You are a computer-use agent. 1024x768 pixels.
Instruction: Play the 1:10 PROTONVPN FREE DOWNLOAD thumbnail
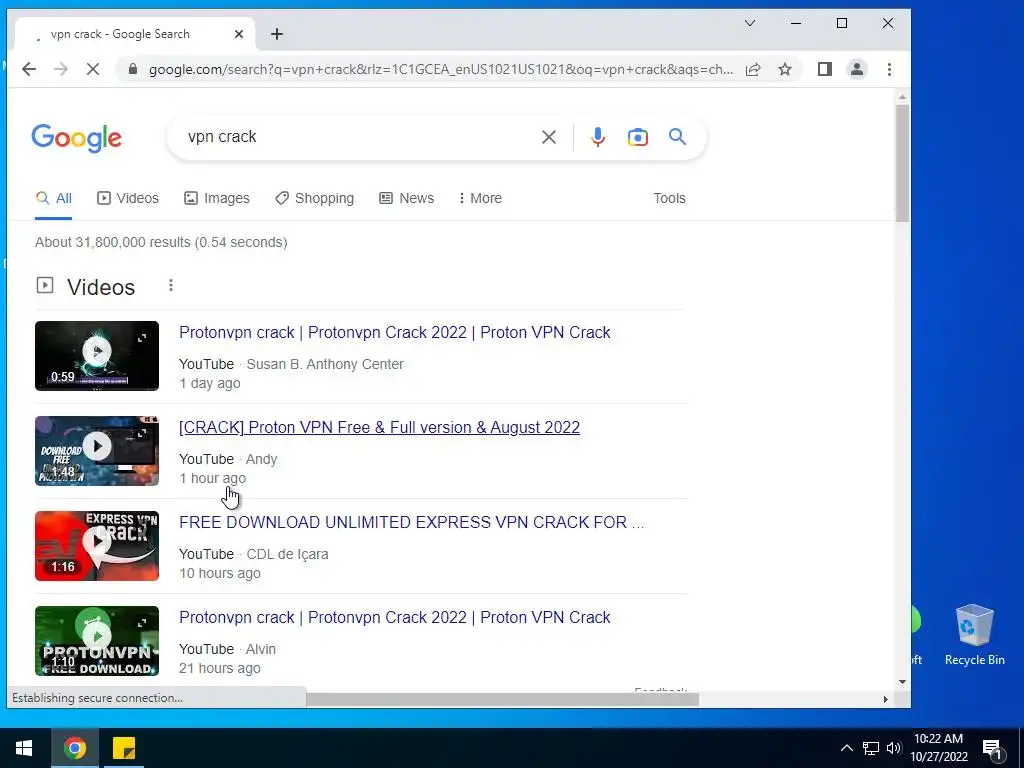97,641
